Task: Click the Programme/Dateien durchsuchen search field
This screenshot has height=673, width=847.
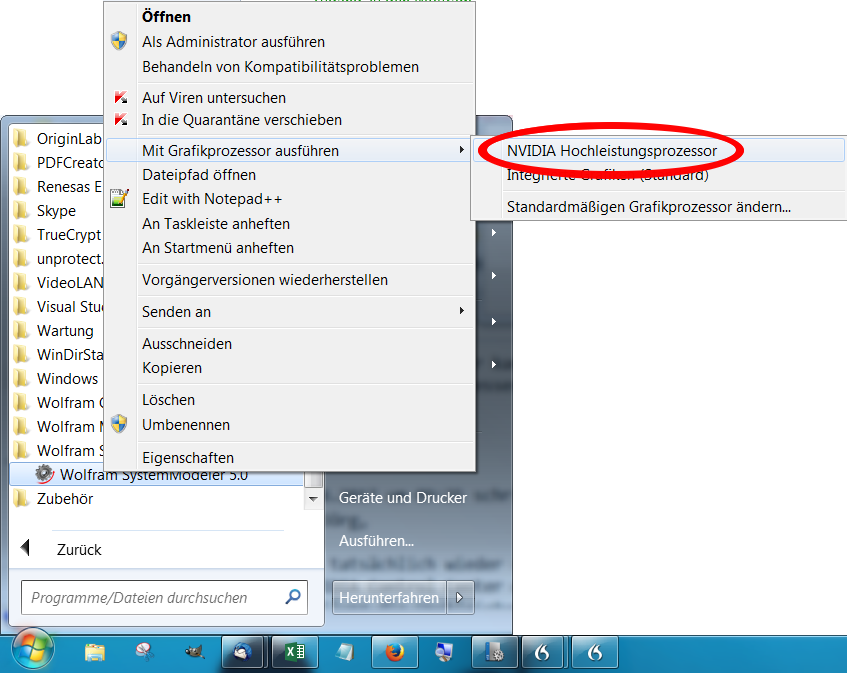Action: [164, 597]
